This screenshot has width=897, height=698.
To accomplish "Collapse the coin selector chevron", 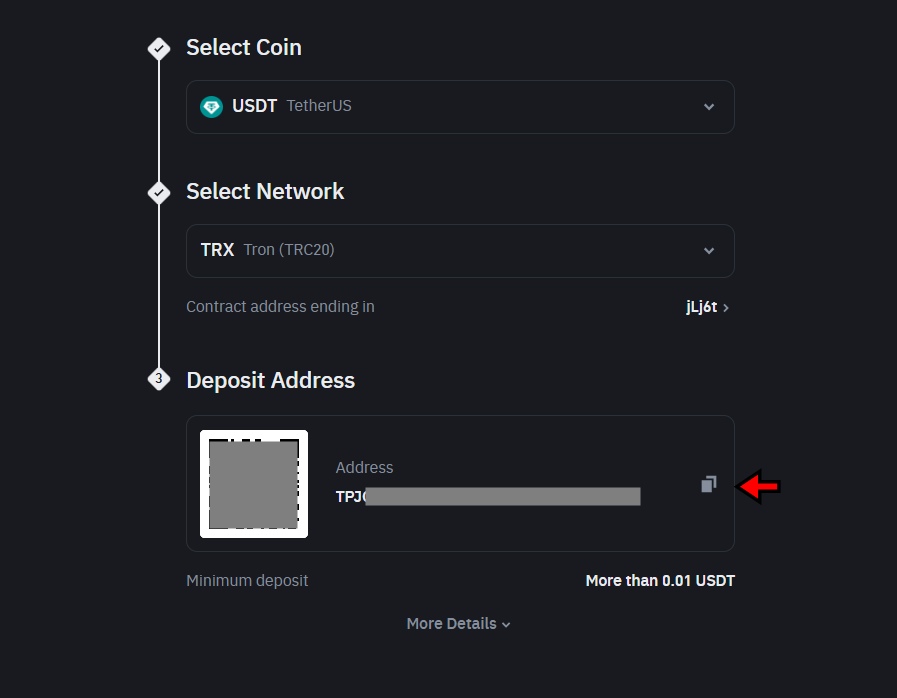I will pyautogui.click(x=709, y=106).
